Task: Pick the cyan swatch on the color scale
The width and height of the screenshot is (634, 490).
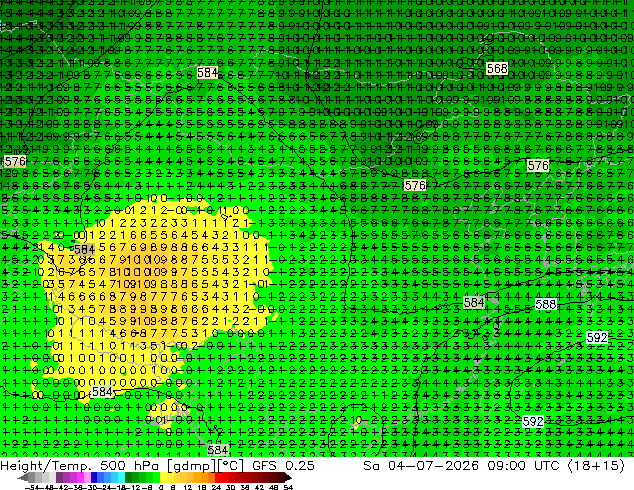Action: tap(121, 477)
